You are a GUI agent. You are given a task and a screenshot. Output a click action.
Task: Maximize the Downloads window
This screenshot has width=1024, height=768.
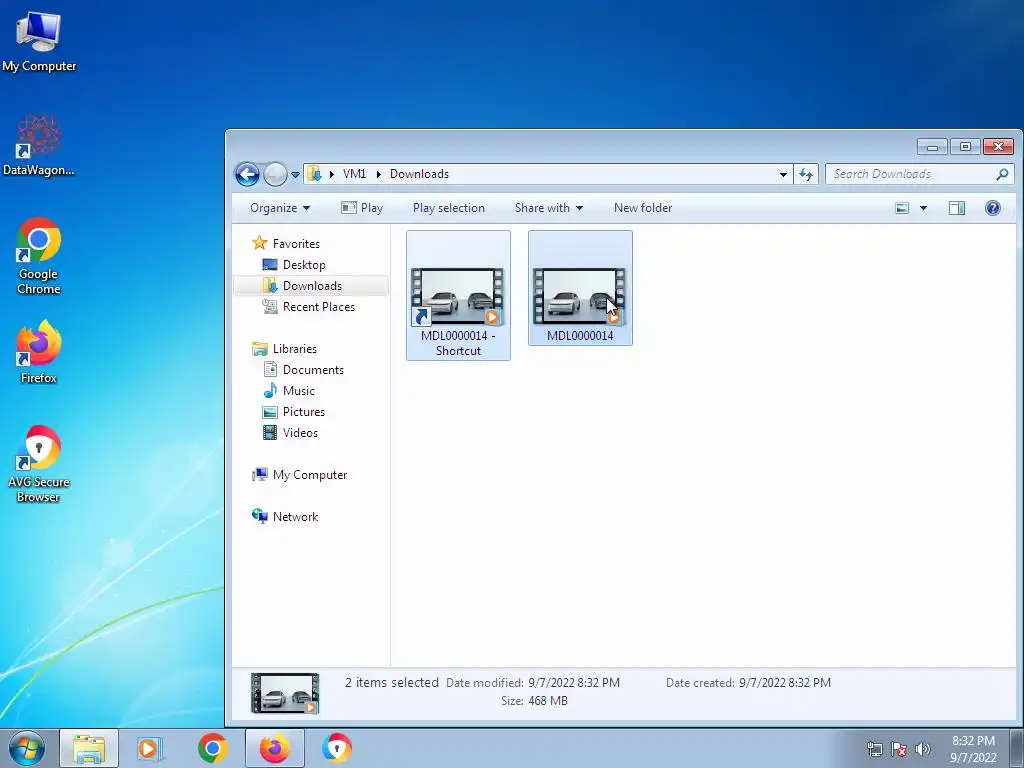coord(965,147)
